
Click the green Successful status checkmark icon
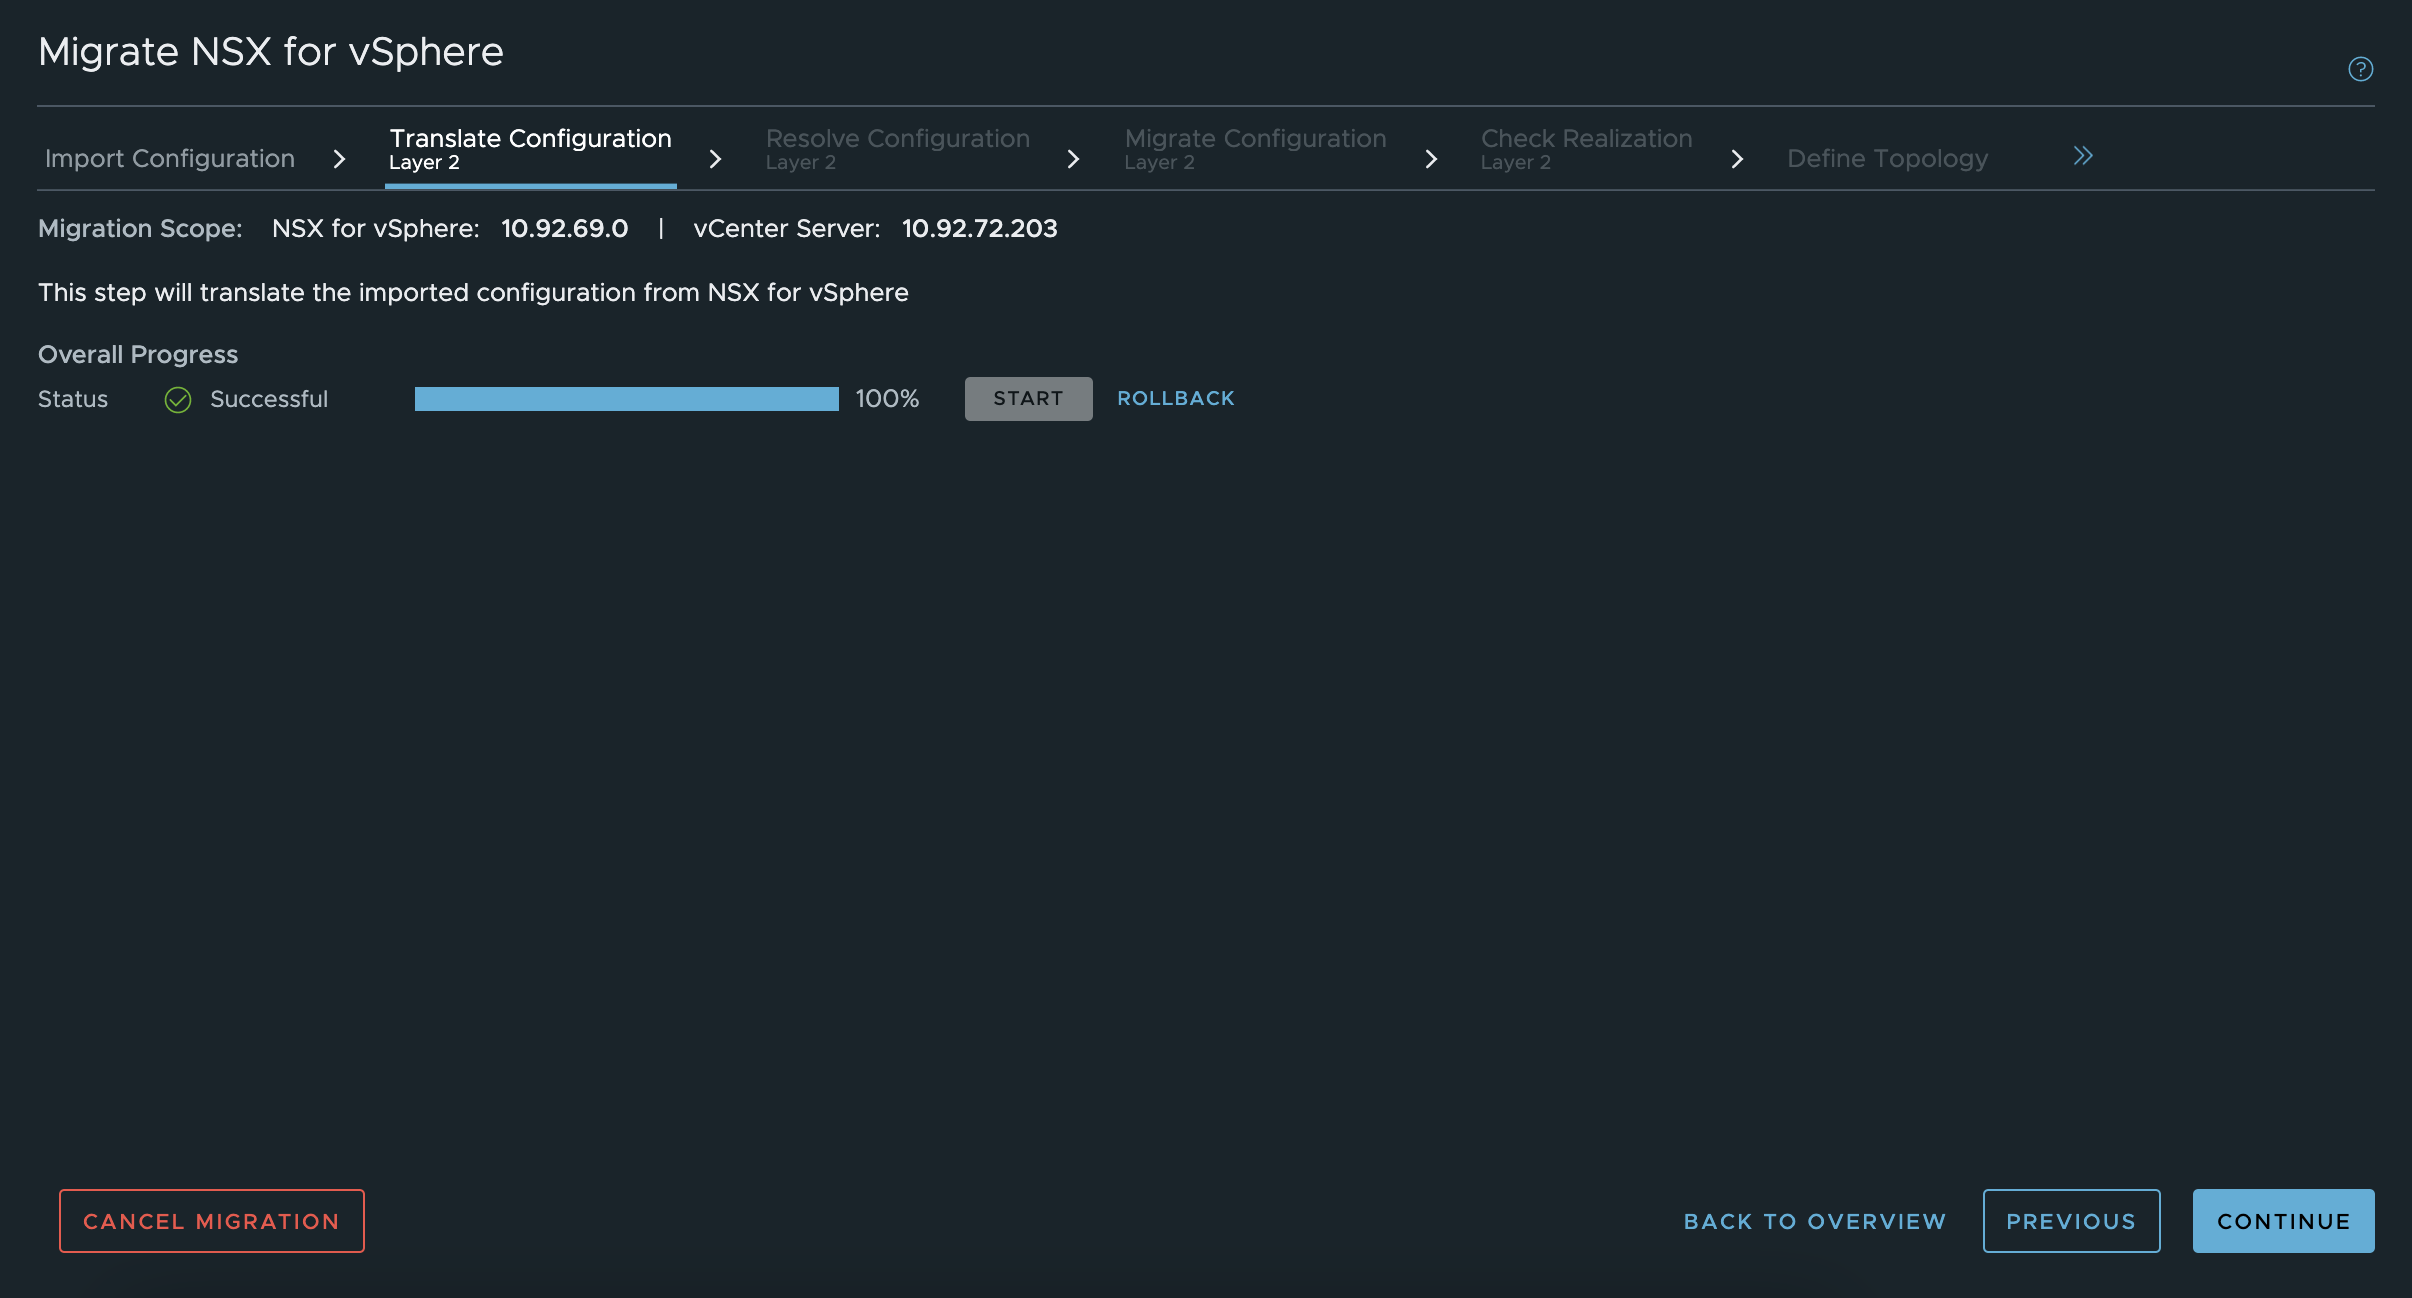click(178, 400)
